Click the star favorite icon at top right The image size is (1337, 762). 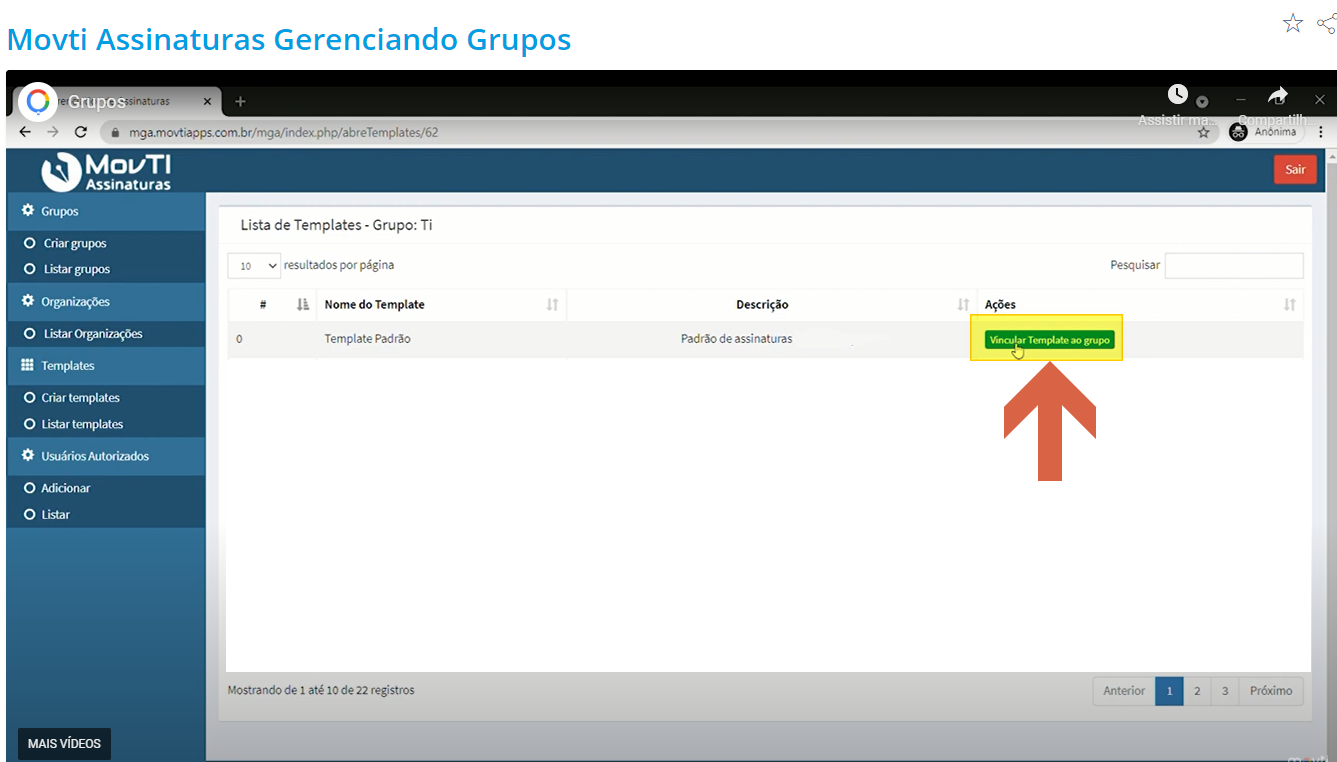click(x=1293, y=23)
